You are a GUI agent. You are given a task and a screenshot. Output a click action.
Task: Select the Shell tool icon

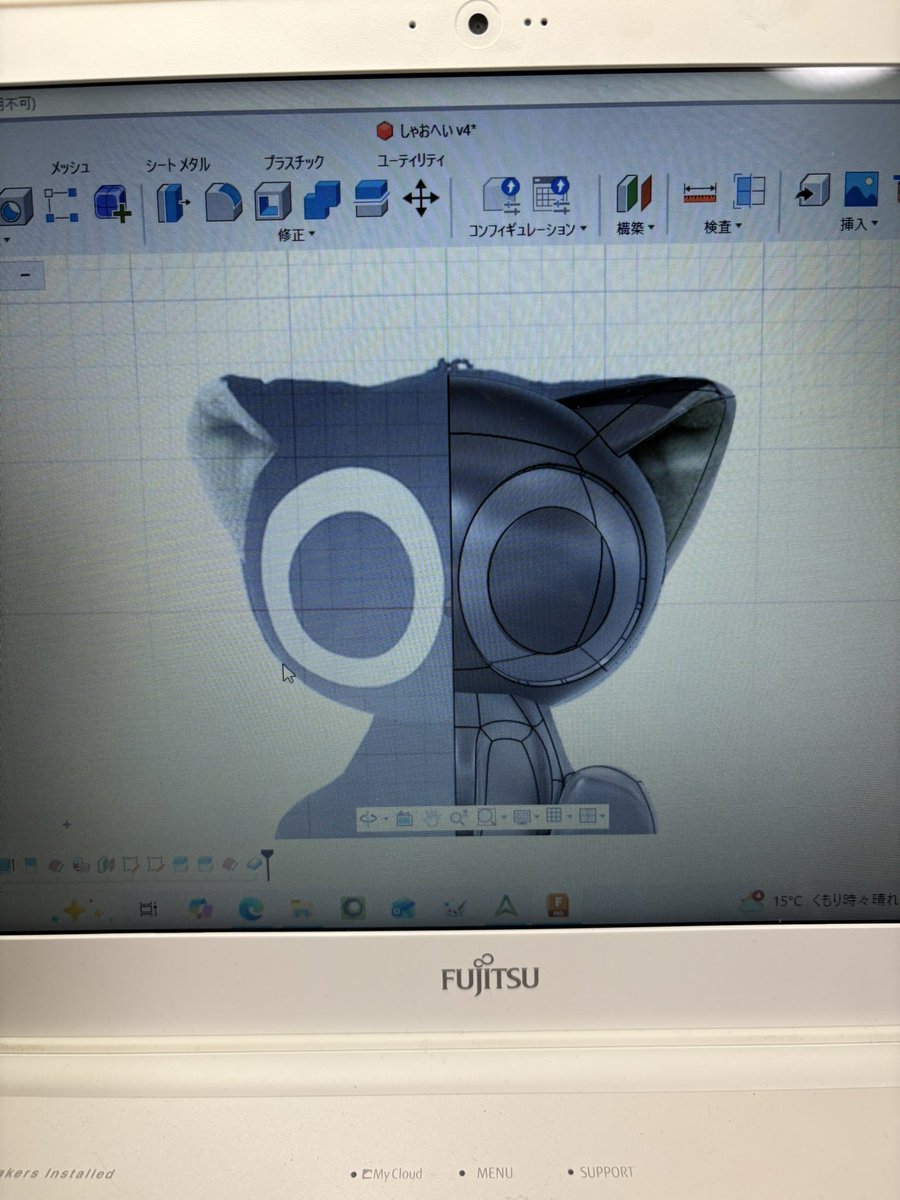(x=272, y=201)
